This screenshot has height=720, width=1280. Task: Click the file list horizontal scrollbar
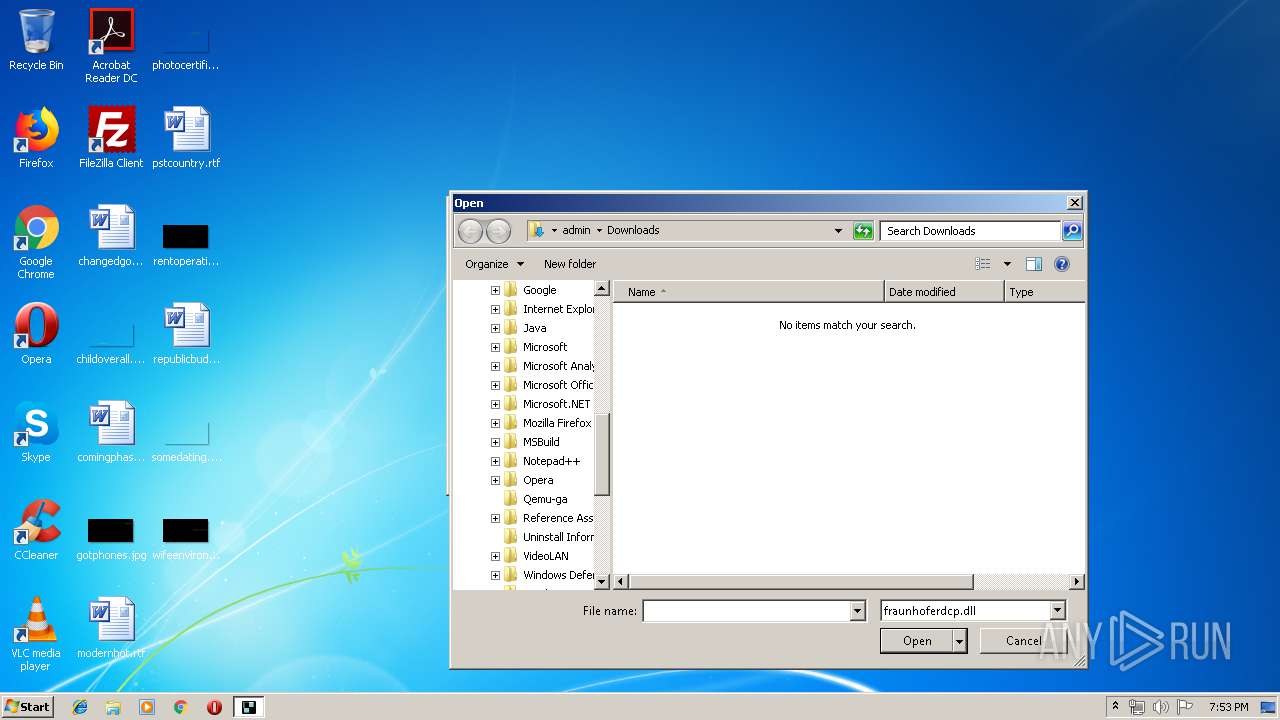pos(800,582)
